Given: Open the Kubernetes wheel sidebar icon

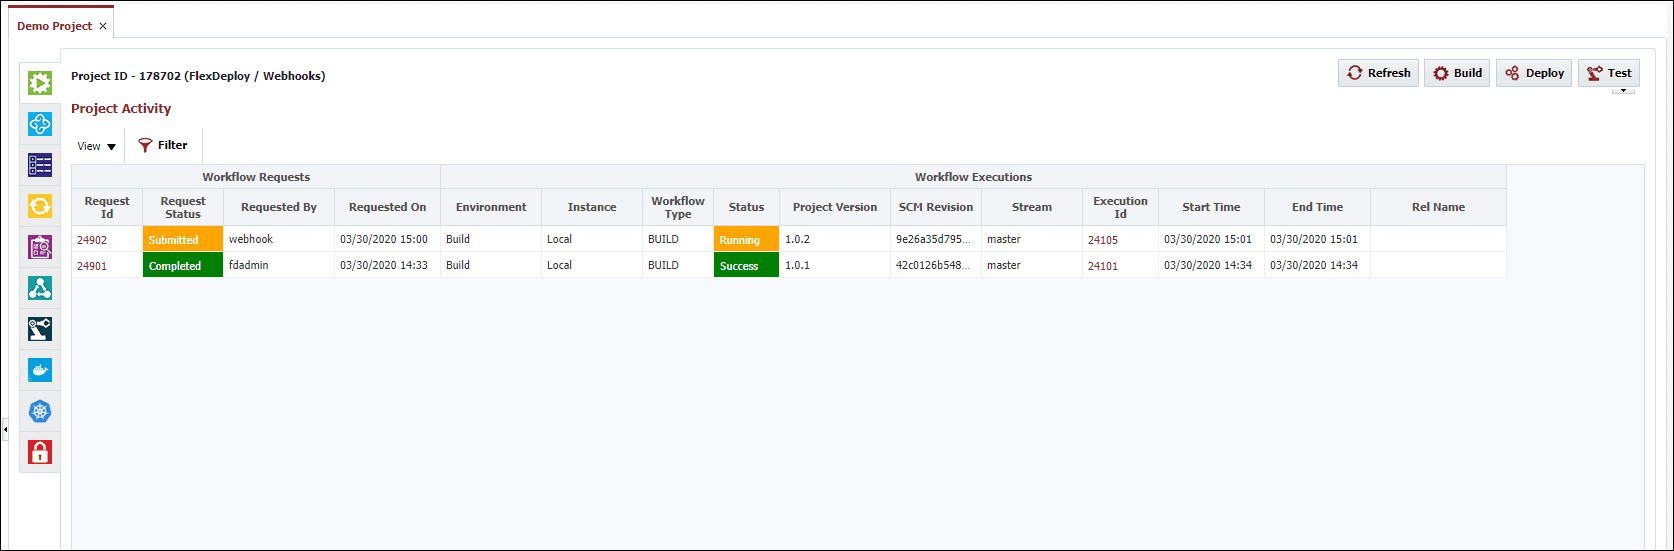Looking at the screenshot, I should tap(40, 411).
